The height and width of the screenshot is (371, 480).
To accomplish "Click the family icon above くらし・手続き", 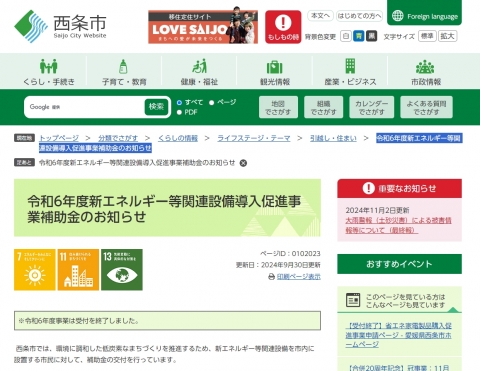I will click(x=49, y=66).
